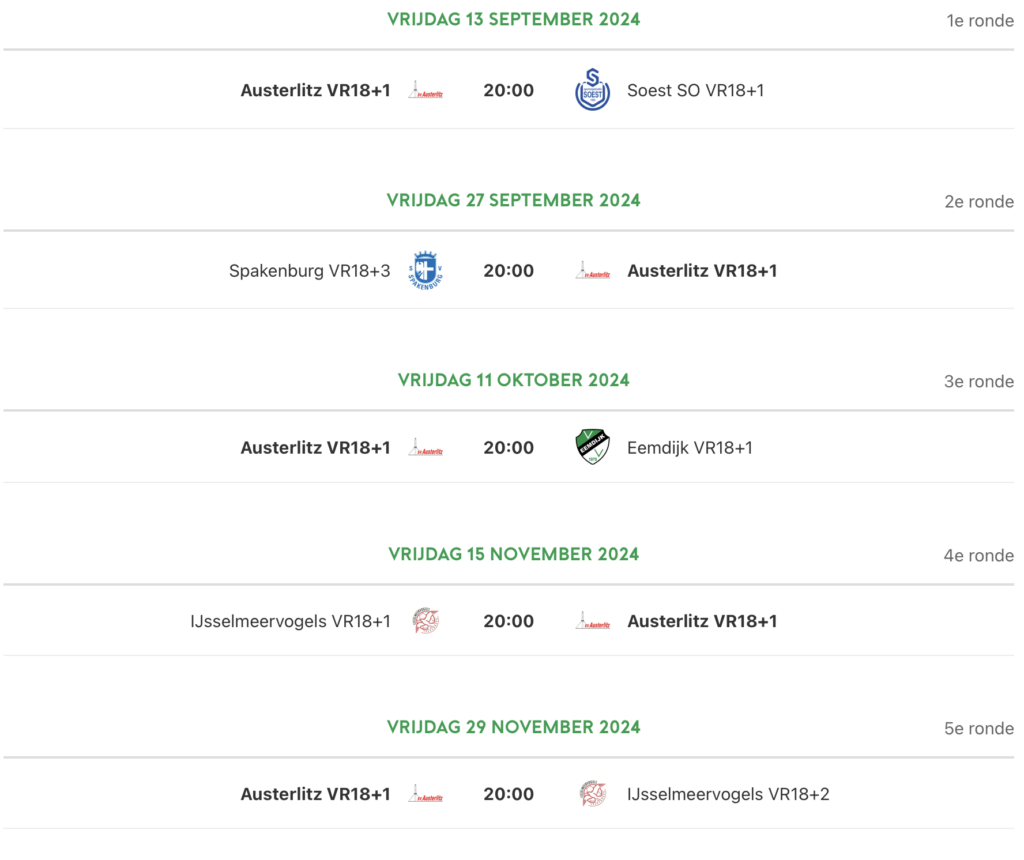Open Soest SO VR18+1 team link

tap(695, 91)
